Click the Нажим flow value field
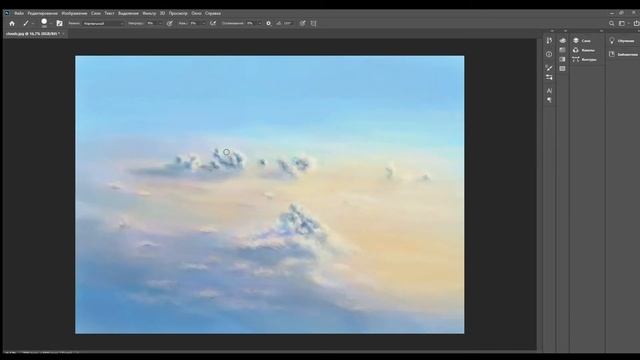Image resolution: width=640 pixels, height=360 pixels. (194, 23)
